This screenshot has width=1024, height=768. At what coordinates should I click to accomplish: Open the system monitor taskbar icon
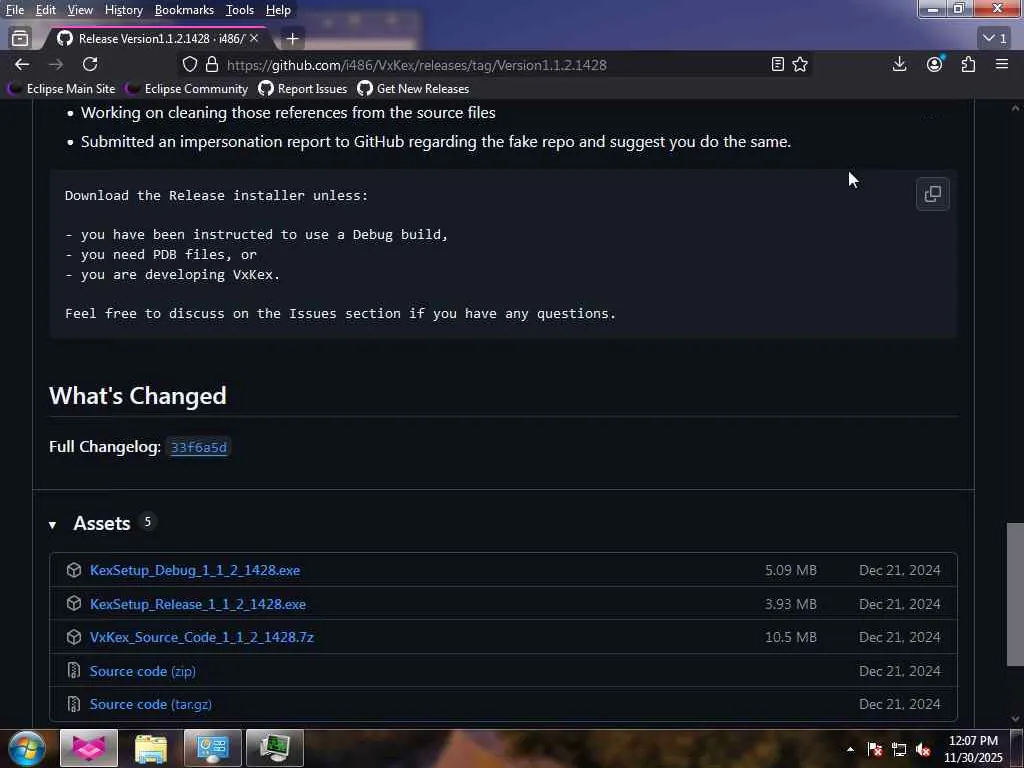(x=275, y=748)
